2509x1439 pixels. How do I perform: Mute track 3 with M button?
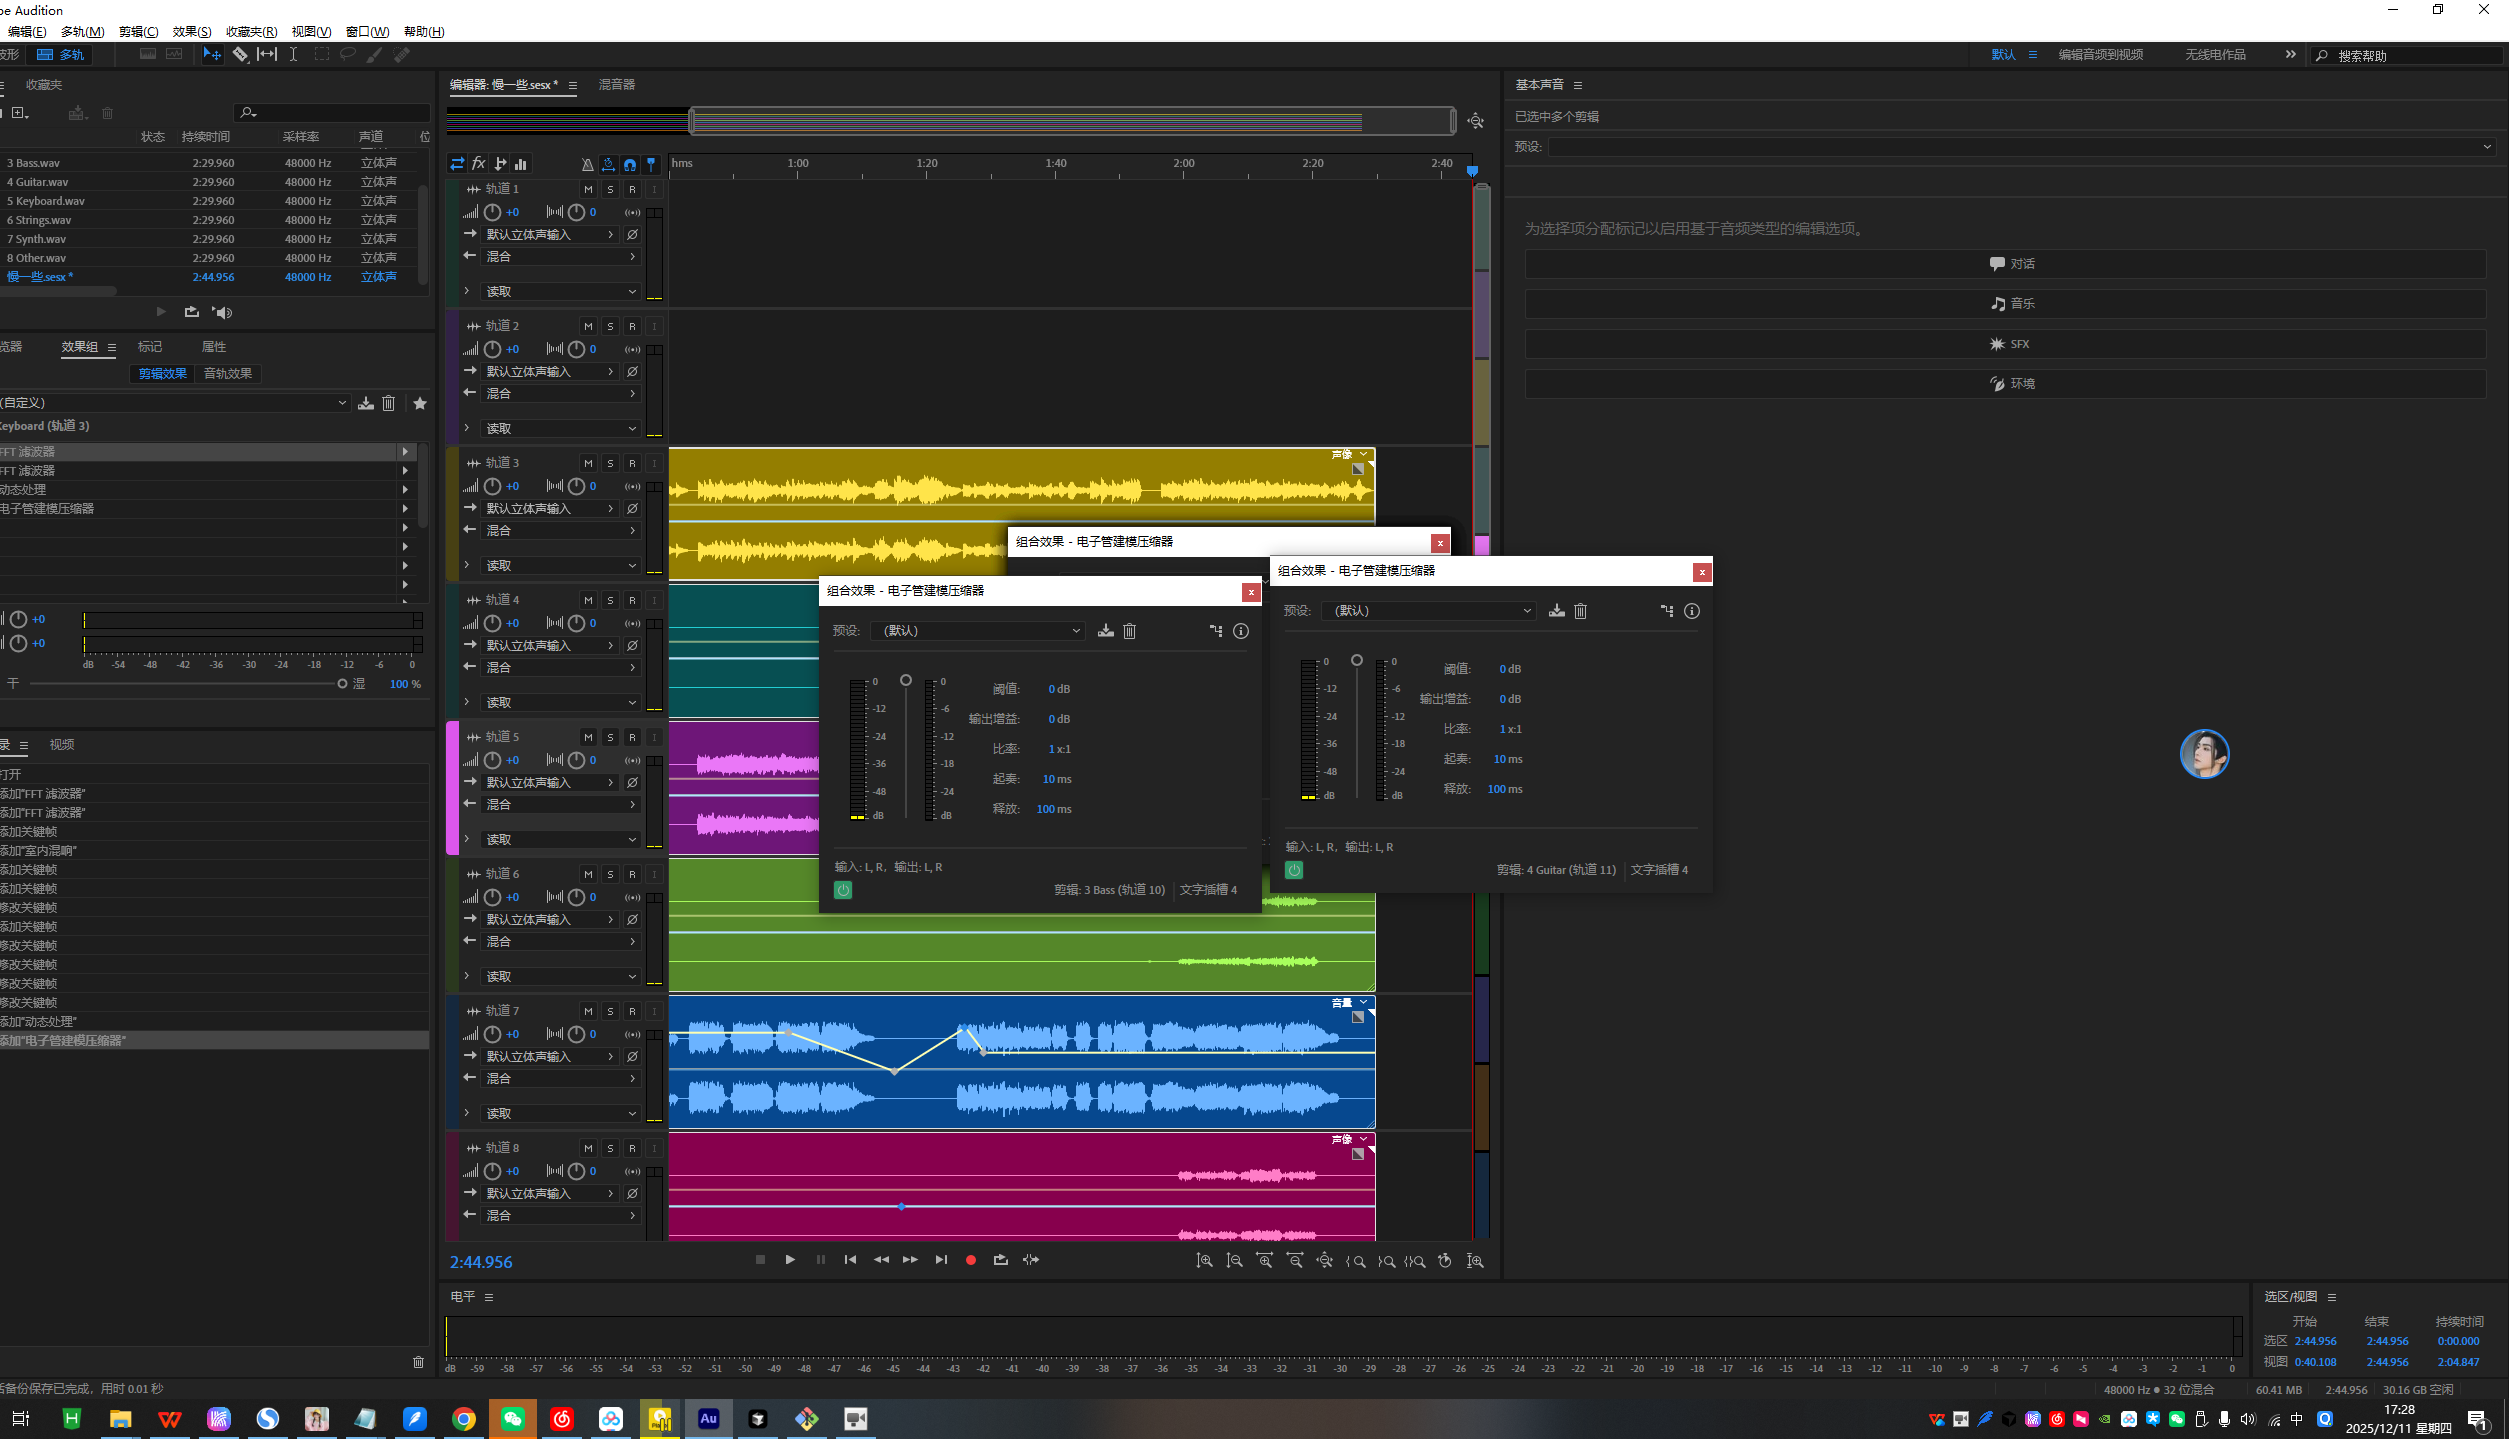tap(588, 463)
